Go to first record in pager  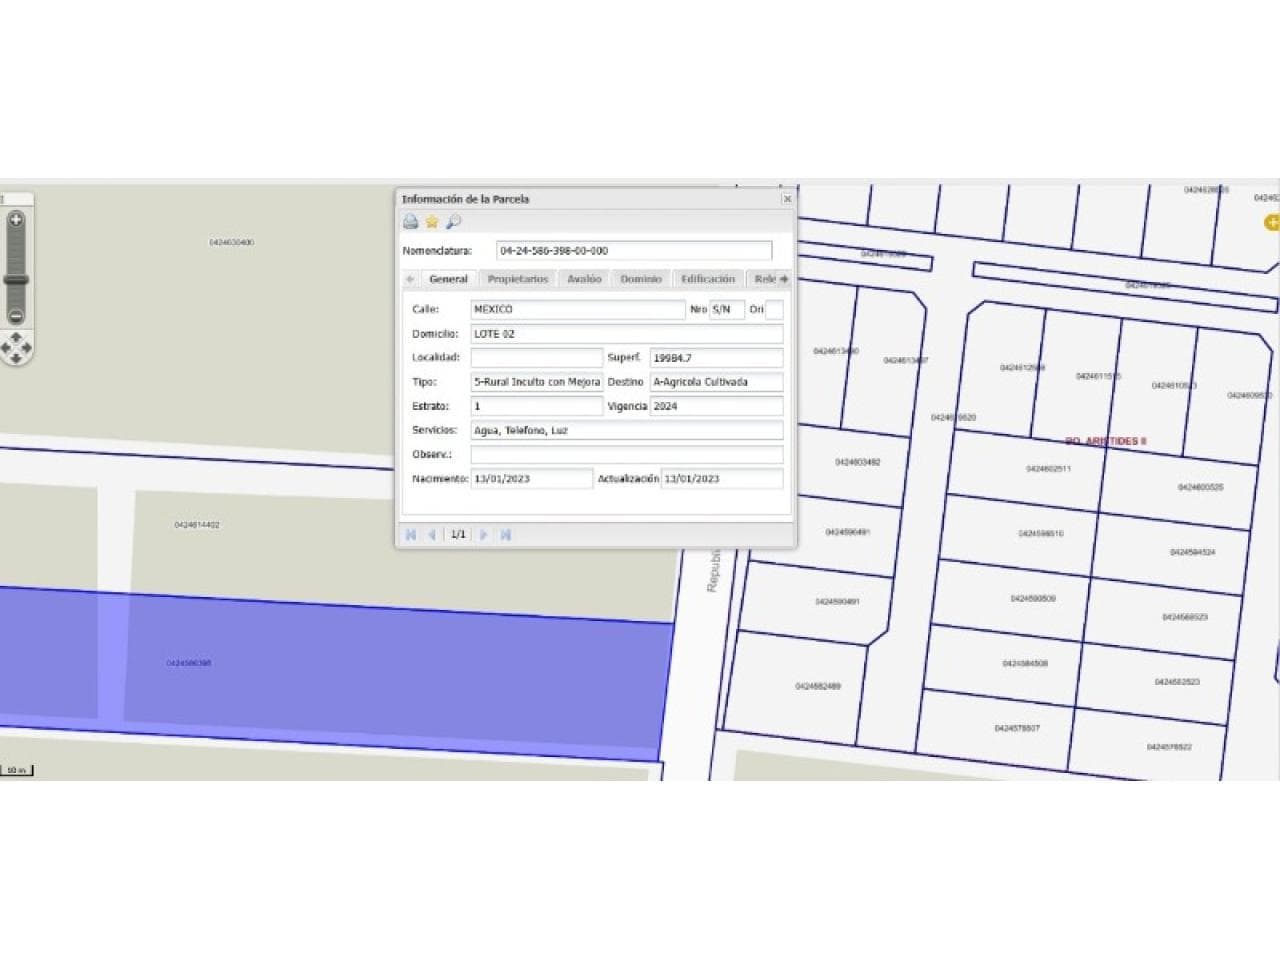point(410,535)
